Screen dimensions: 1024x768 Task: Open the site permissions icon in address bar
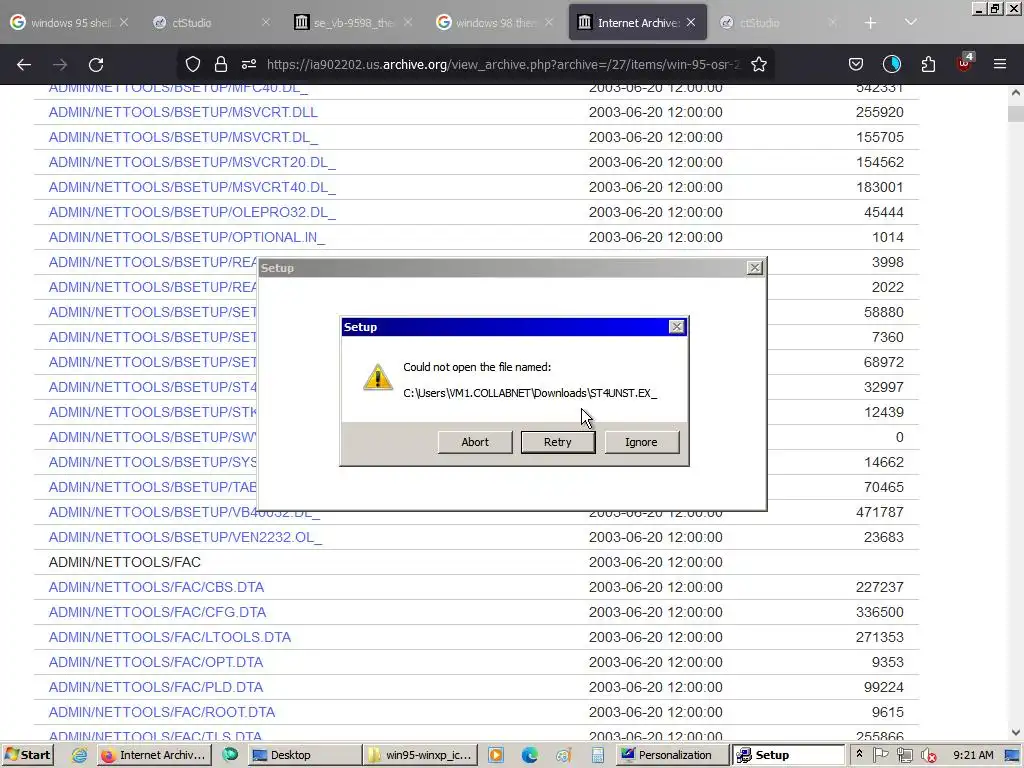tap(249, 65)
